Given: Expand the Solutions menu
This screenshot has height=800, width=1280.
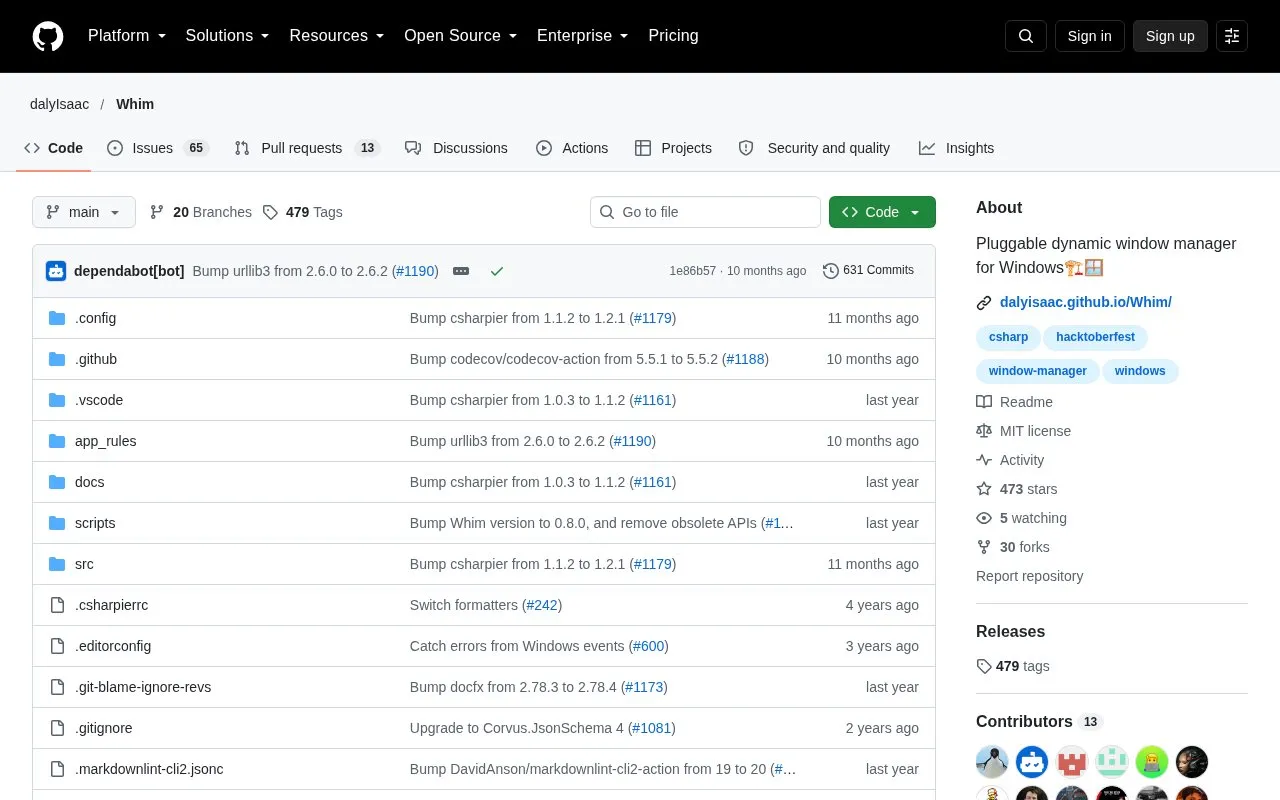Looking at the screenshot, I should point(228,36).
